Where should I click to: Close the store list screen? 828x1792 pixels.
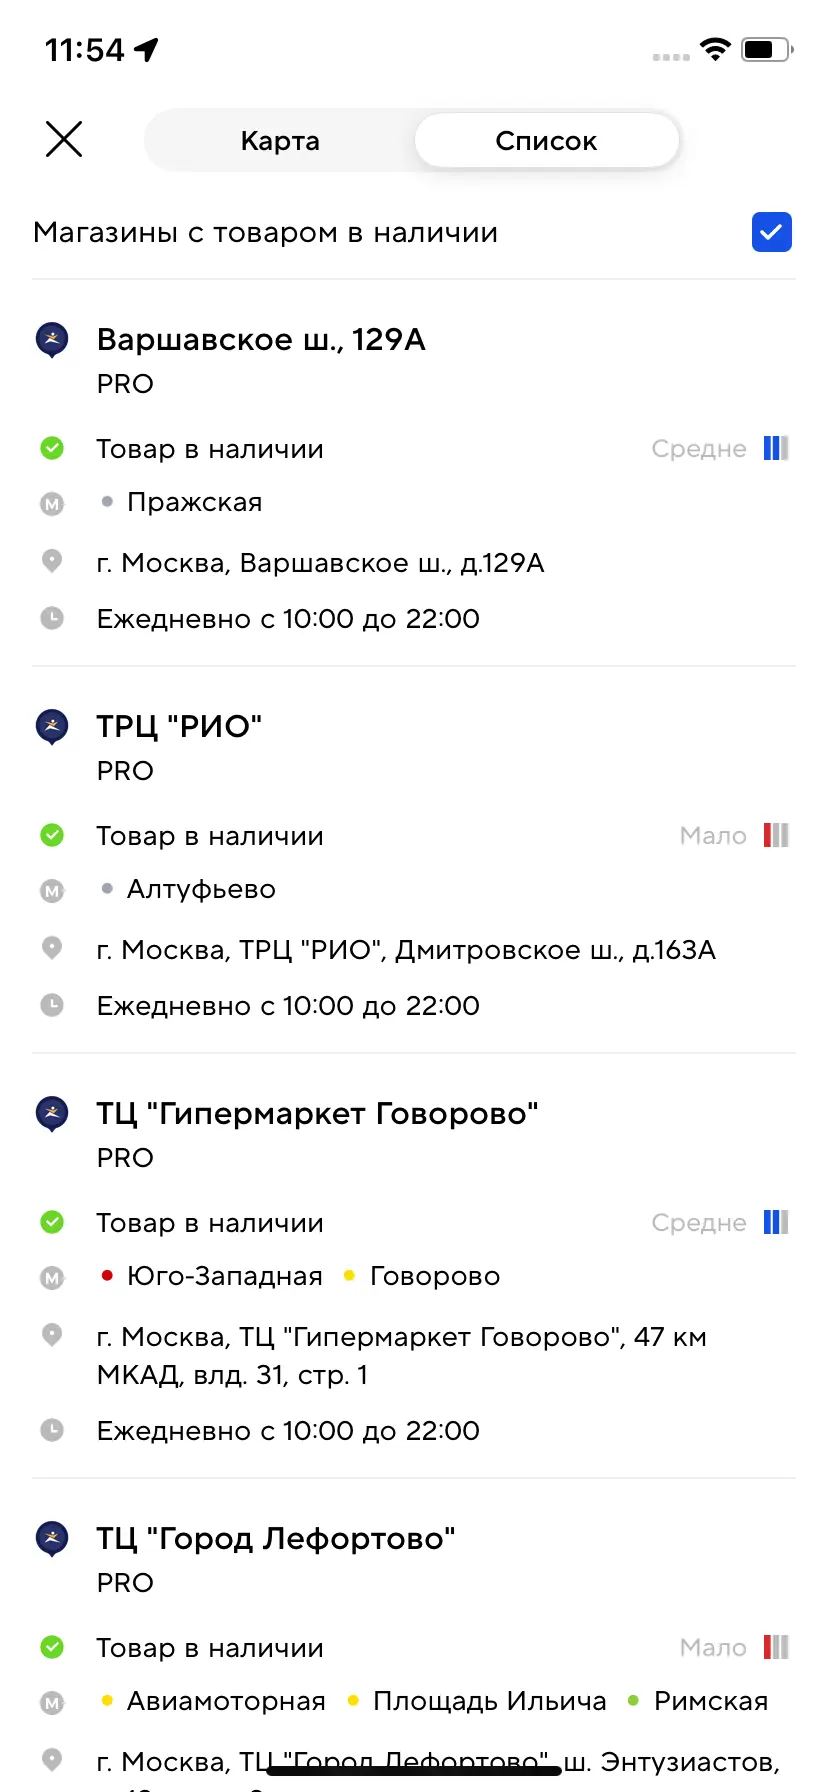pyautogui.click(x=64, y=139)
